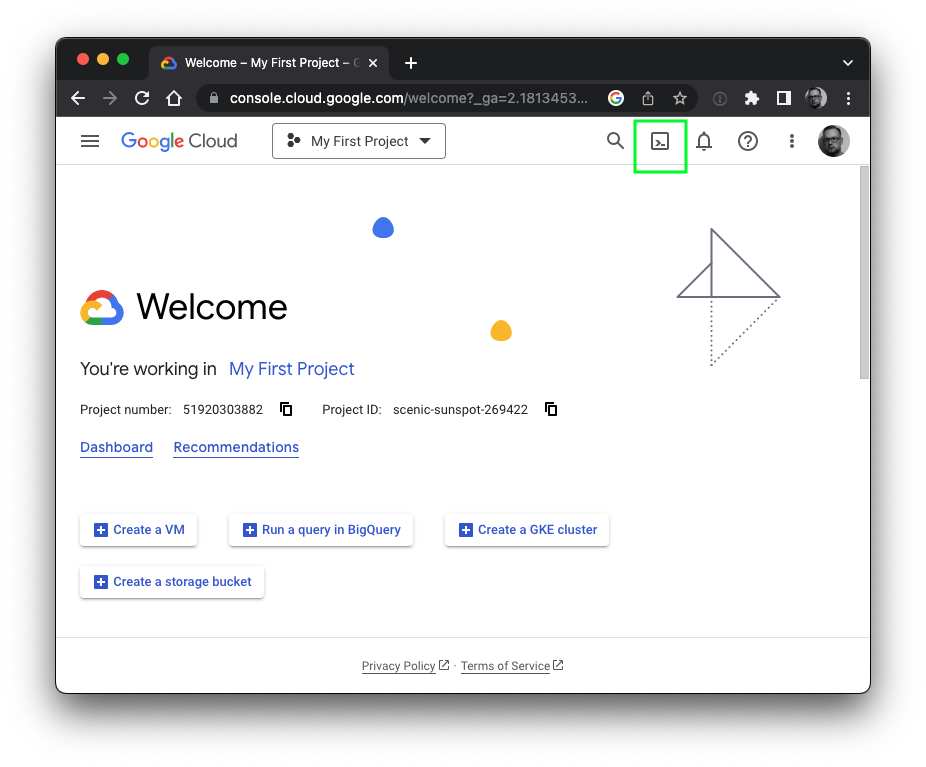The width and height of the screenshot is (926, 767).
Task: Open the My First Project link
Action: click(x=291, y=369)
